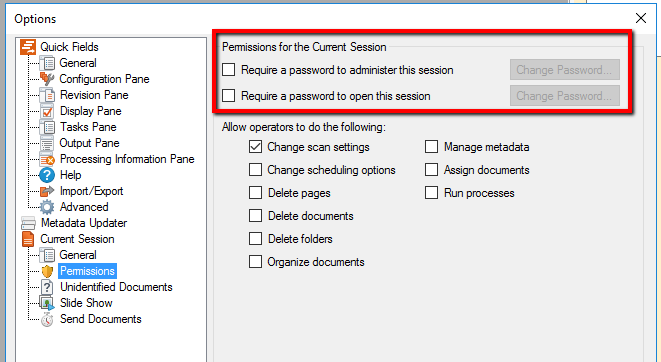Select the Advanced gear icon
This screenshot has width=661, height=362.
[x=47, y=207]
